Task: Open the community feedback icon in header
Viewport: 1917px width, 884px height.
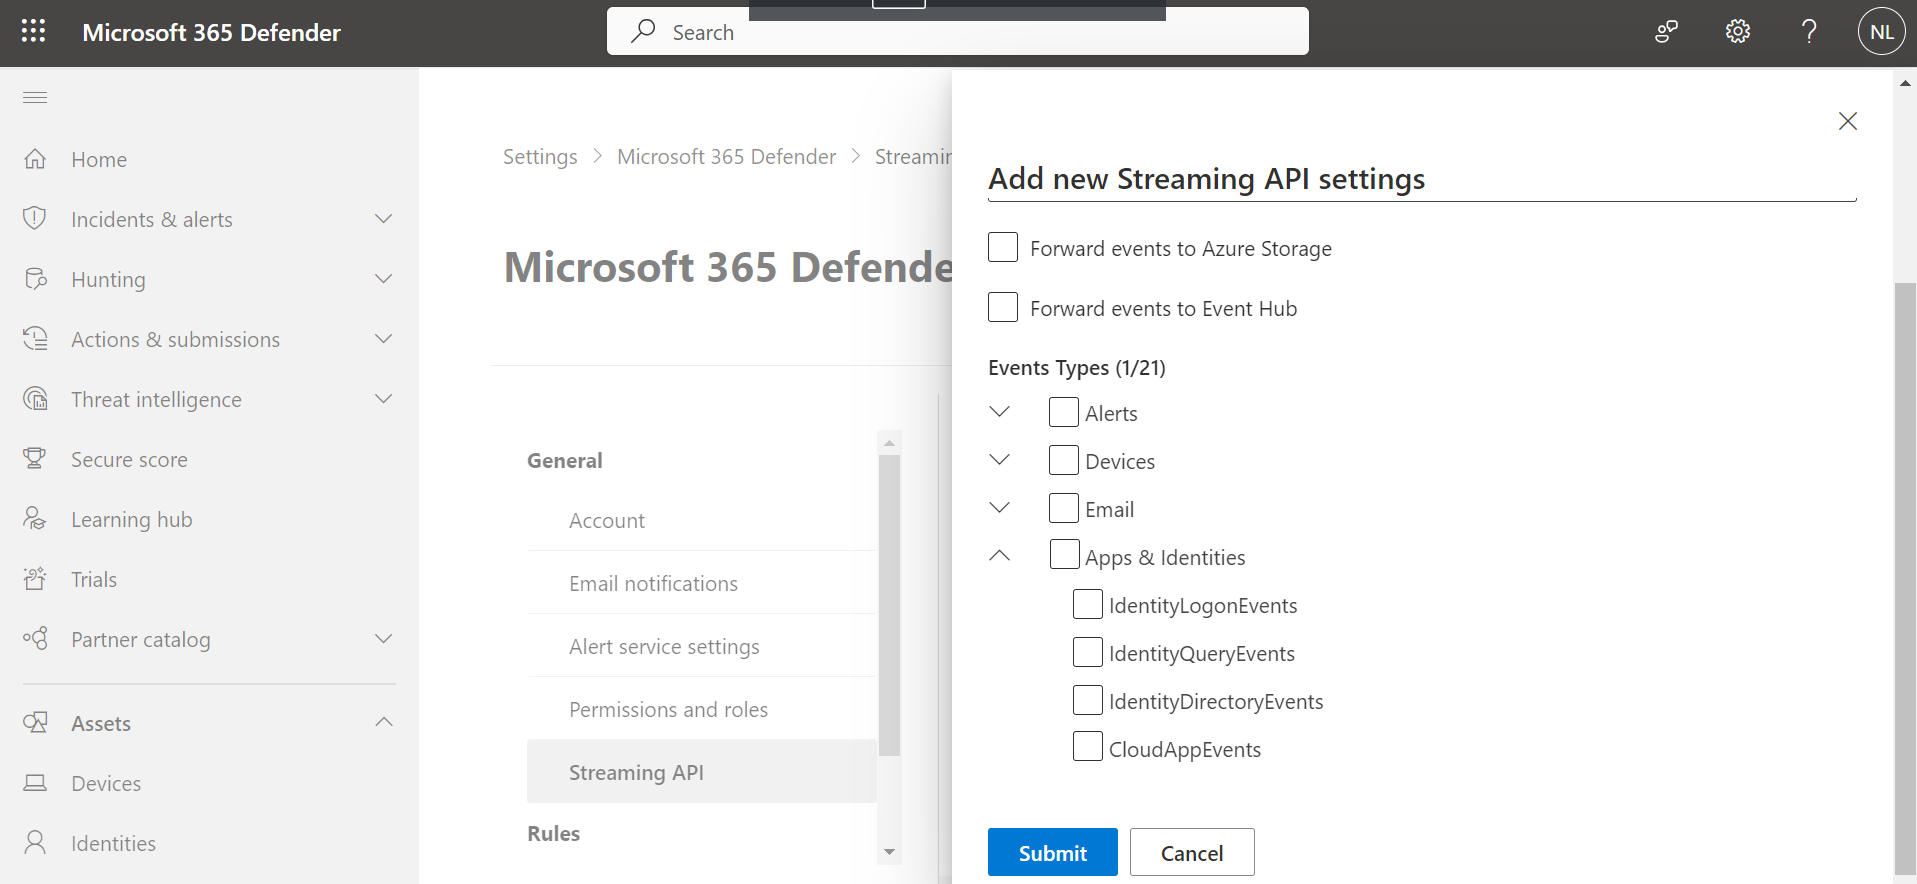Action: tap(1666, 32)
